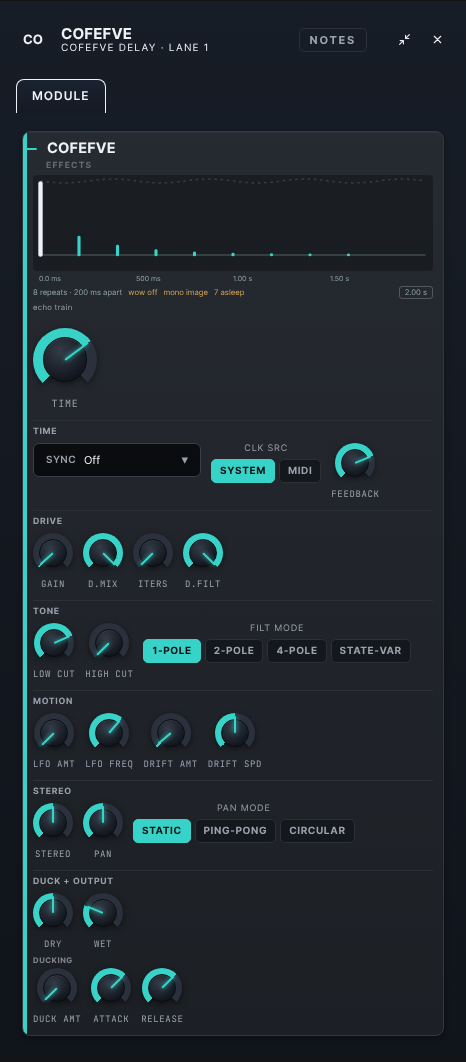Select MIDI as the clock source
The image size is (466, 1062).
[x=300, y=471]
